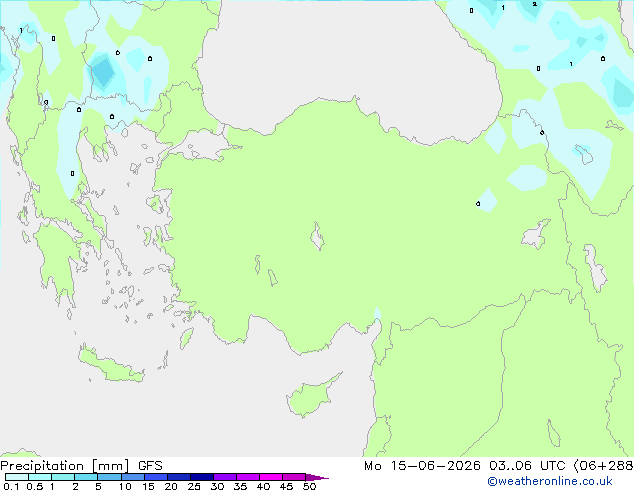Viewport: 634px width, 490px height.
Task: Click the legend value '45'
Action: click(286, 486)
